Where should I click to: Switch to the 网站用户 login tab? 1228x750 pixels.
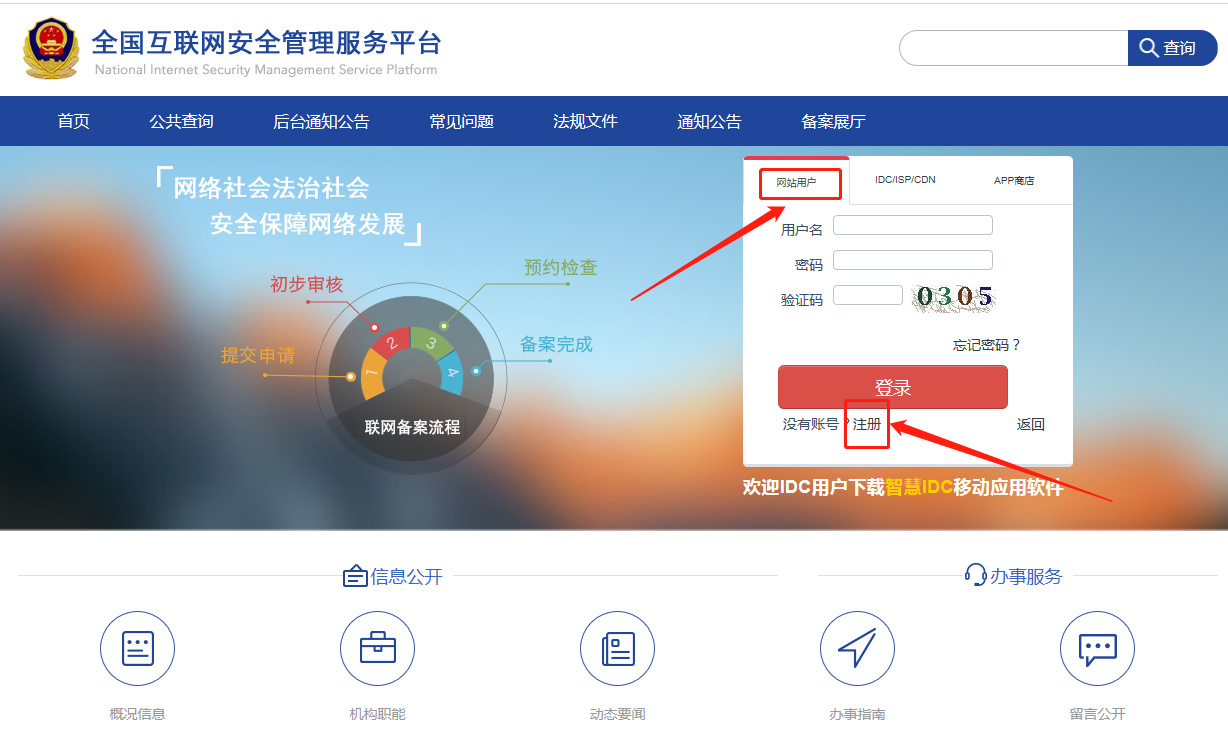pyautogui.click(x=797, y=182)
